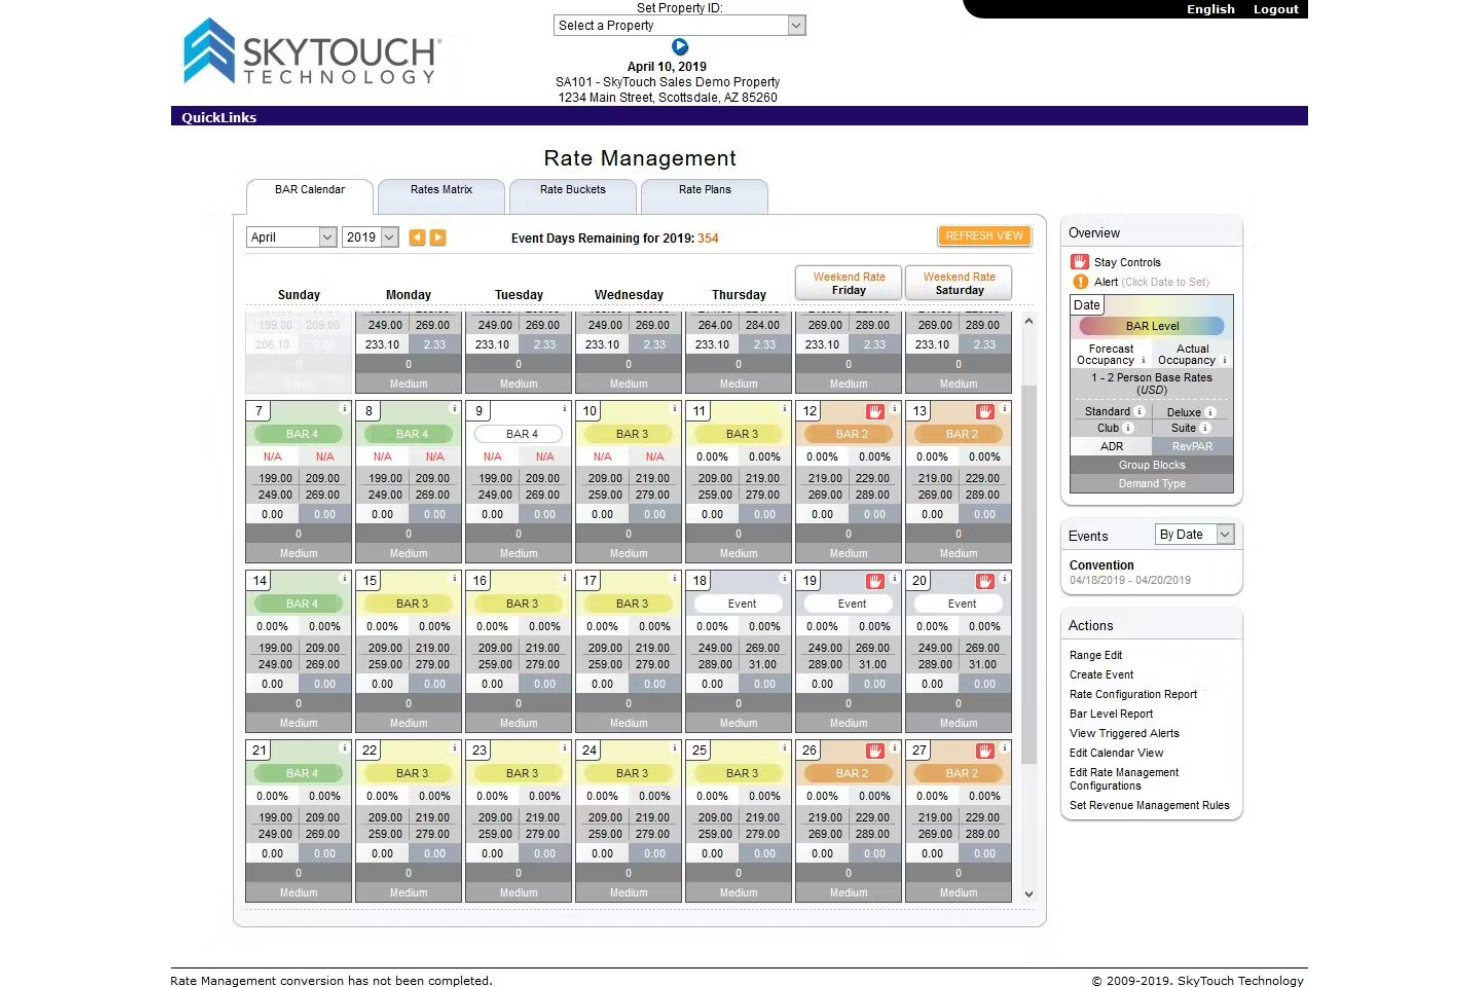
Task: Click the Weekend Rate Friday header button
Action: click(x=849, y=283)
